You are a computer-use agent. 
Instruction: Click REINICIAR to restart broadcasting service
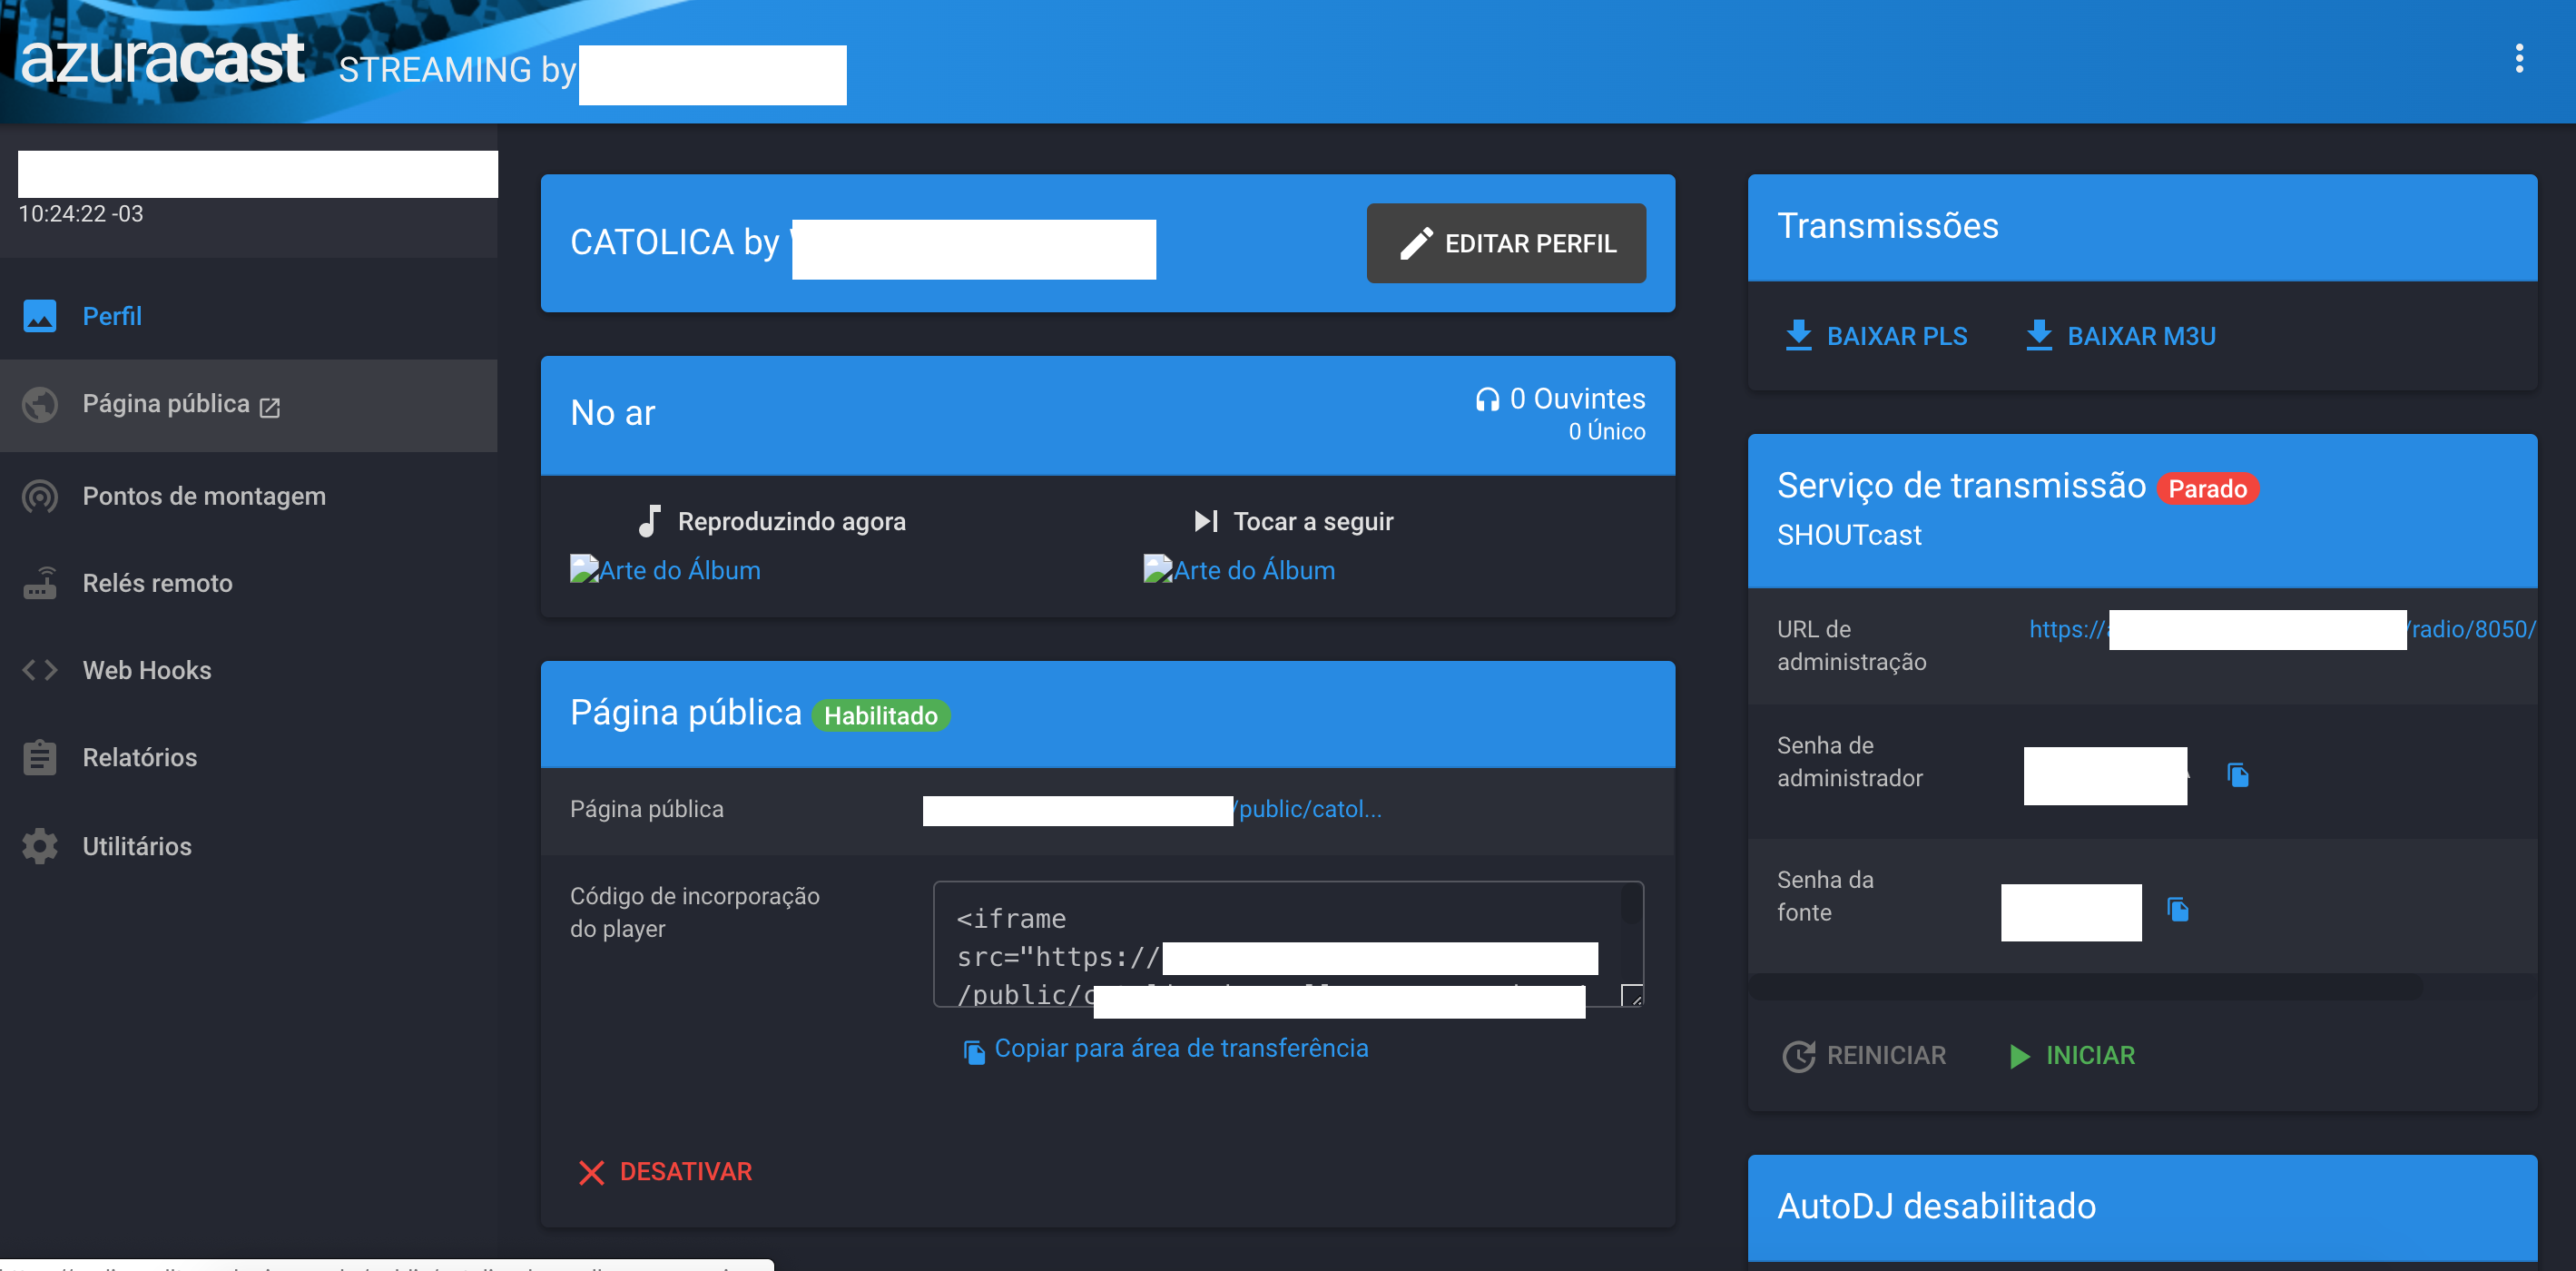1864,1055
